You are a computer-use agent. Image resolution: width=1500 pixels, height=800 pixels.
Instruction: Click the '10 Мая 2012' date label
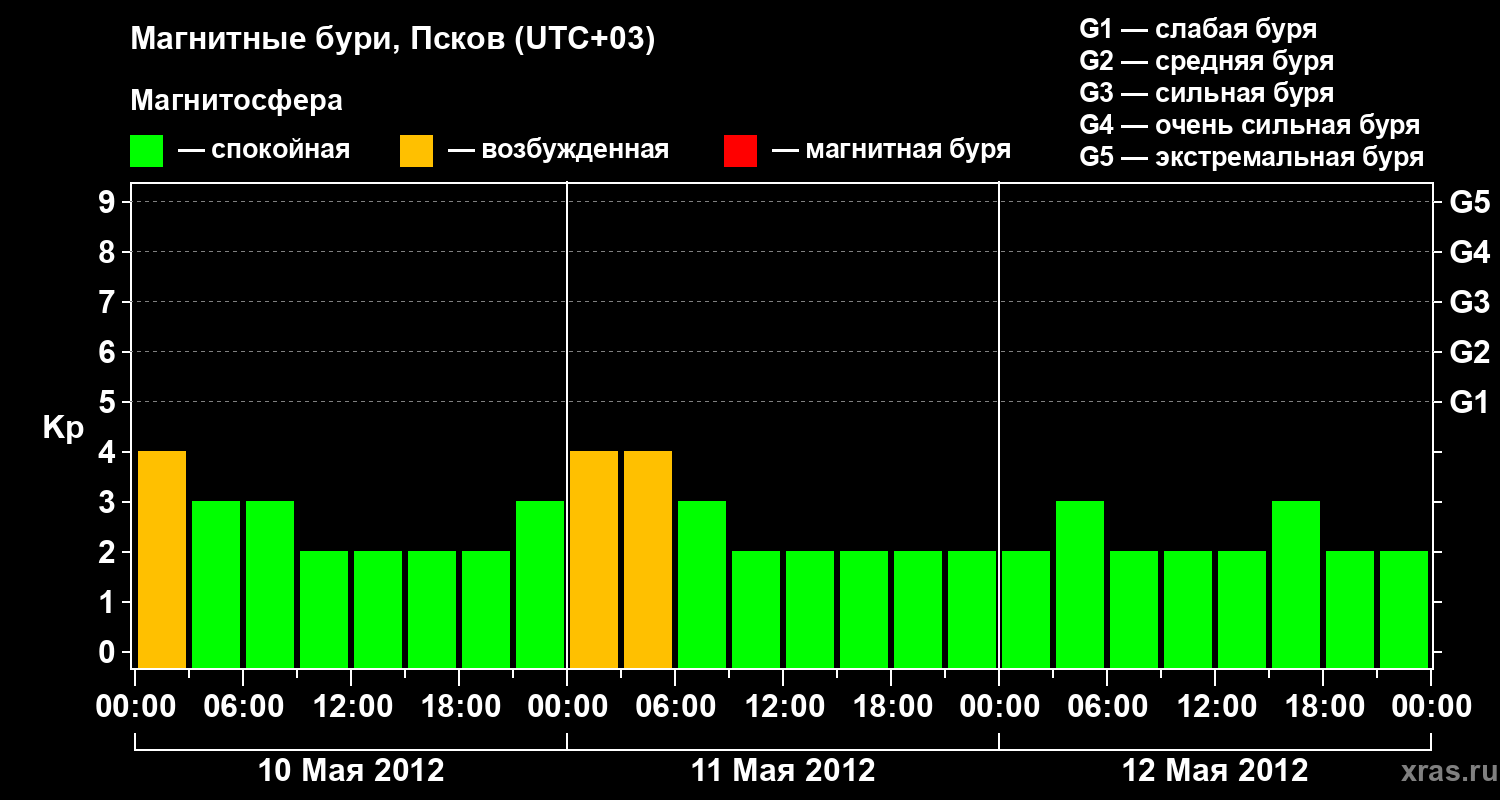(x=351, y=770)
